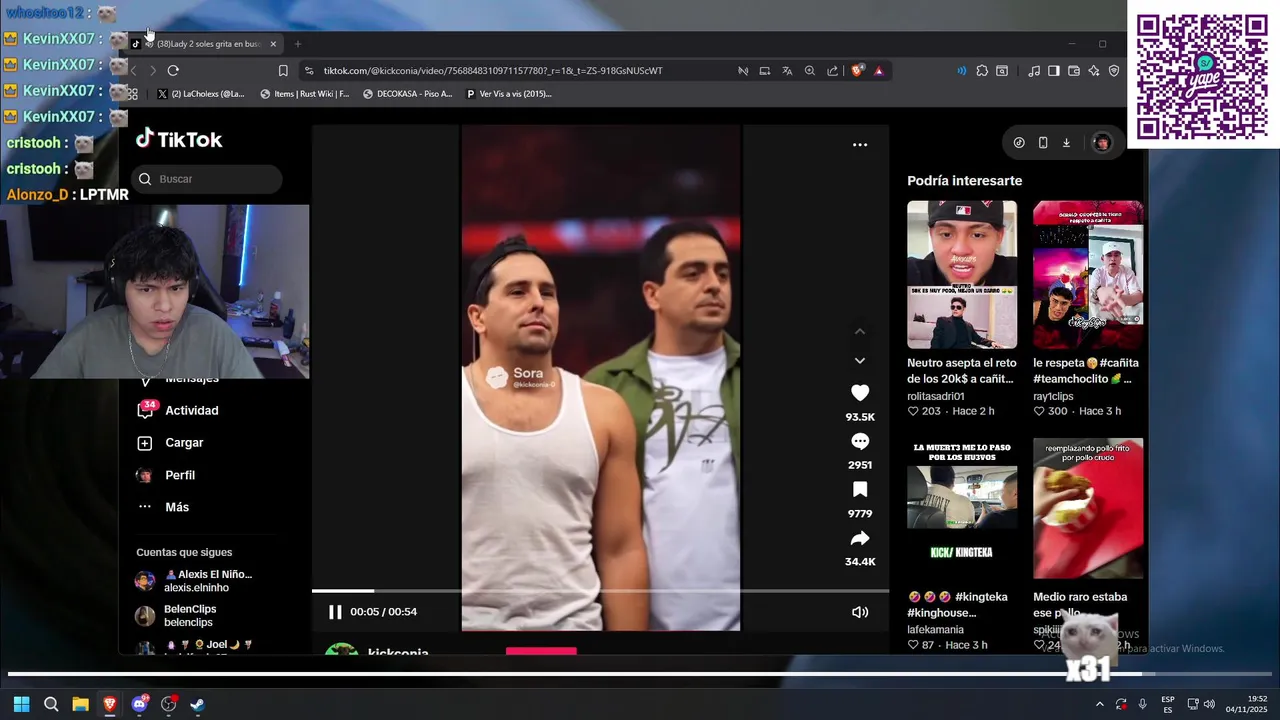Open the TikTok coins icon at top right
The width and height of the screenshot is (1280, 720).
click(x=1019, y=143)
